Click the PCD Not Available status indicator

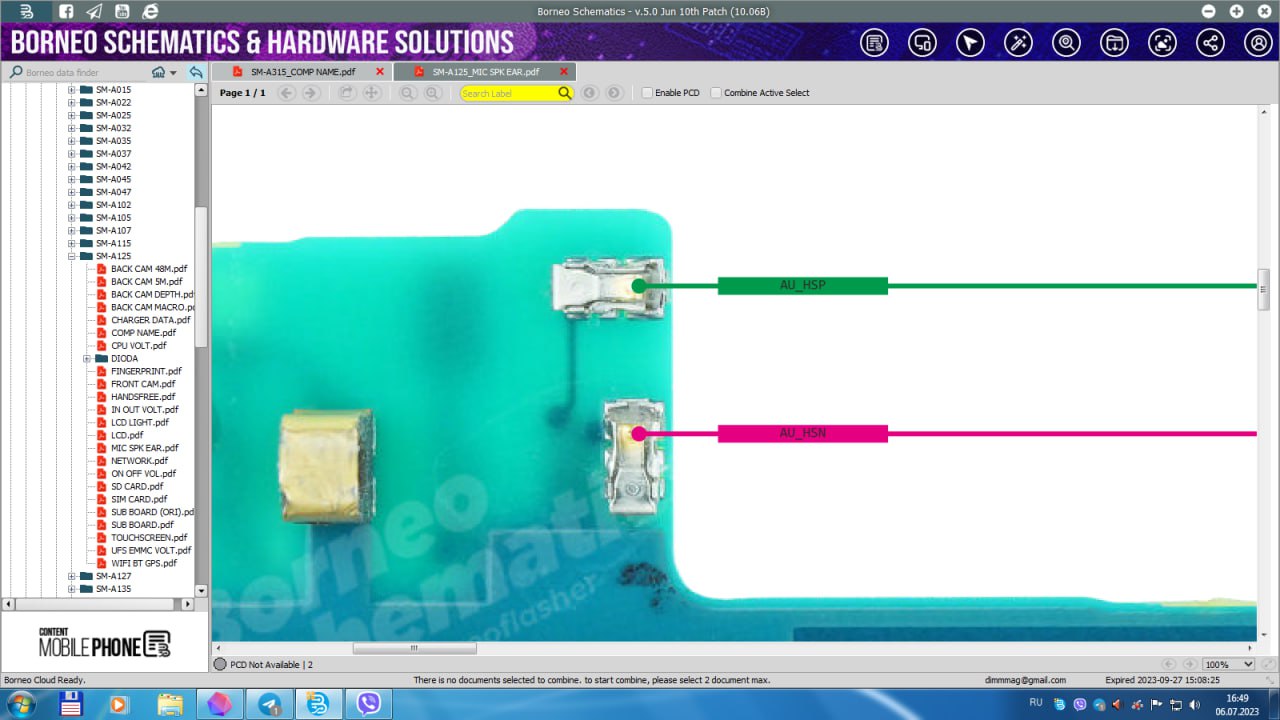263,664
